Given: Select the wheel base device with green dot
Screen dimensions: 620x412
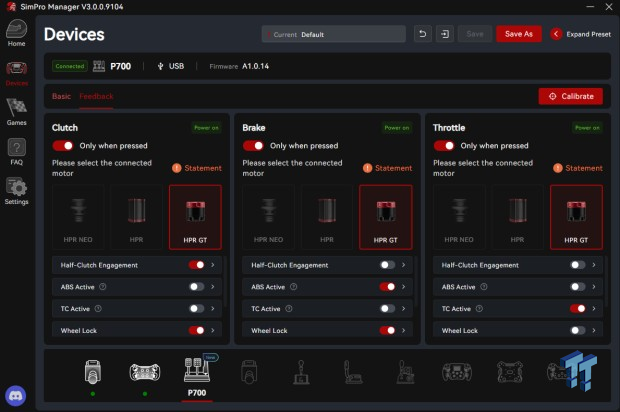Looking at the screenshot, I should pos(93,372).
